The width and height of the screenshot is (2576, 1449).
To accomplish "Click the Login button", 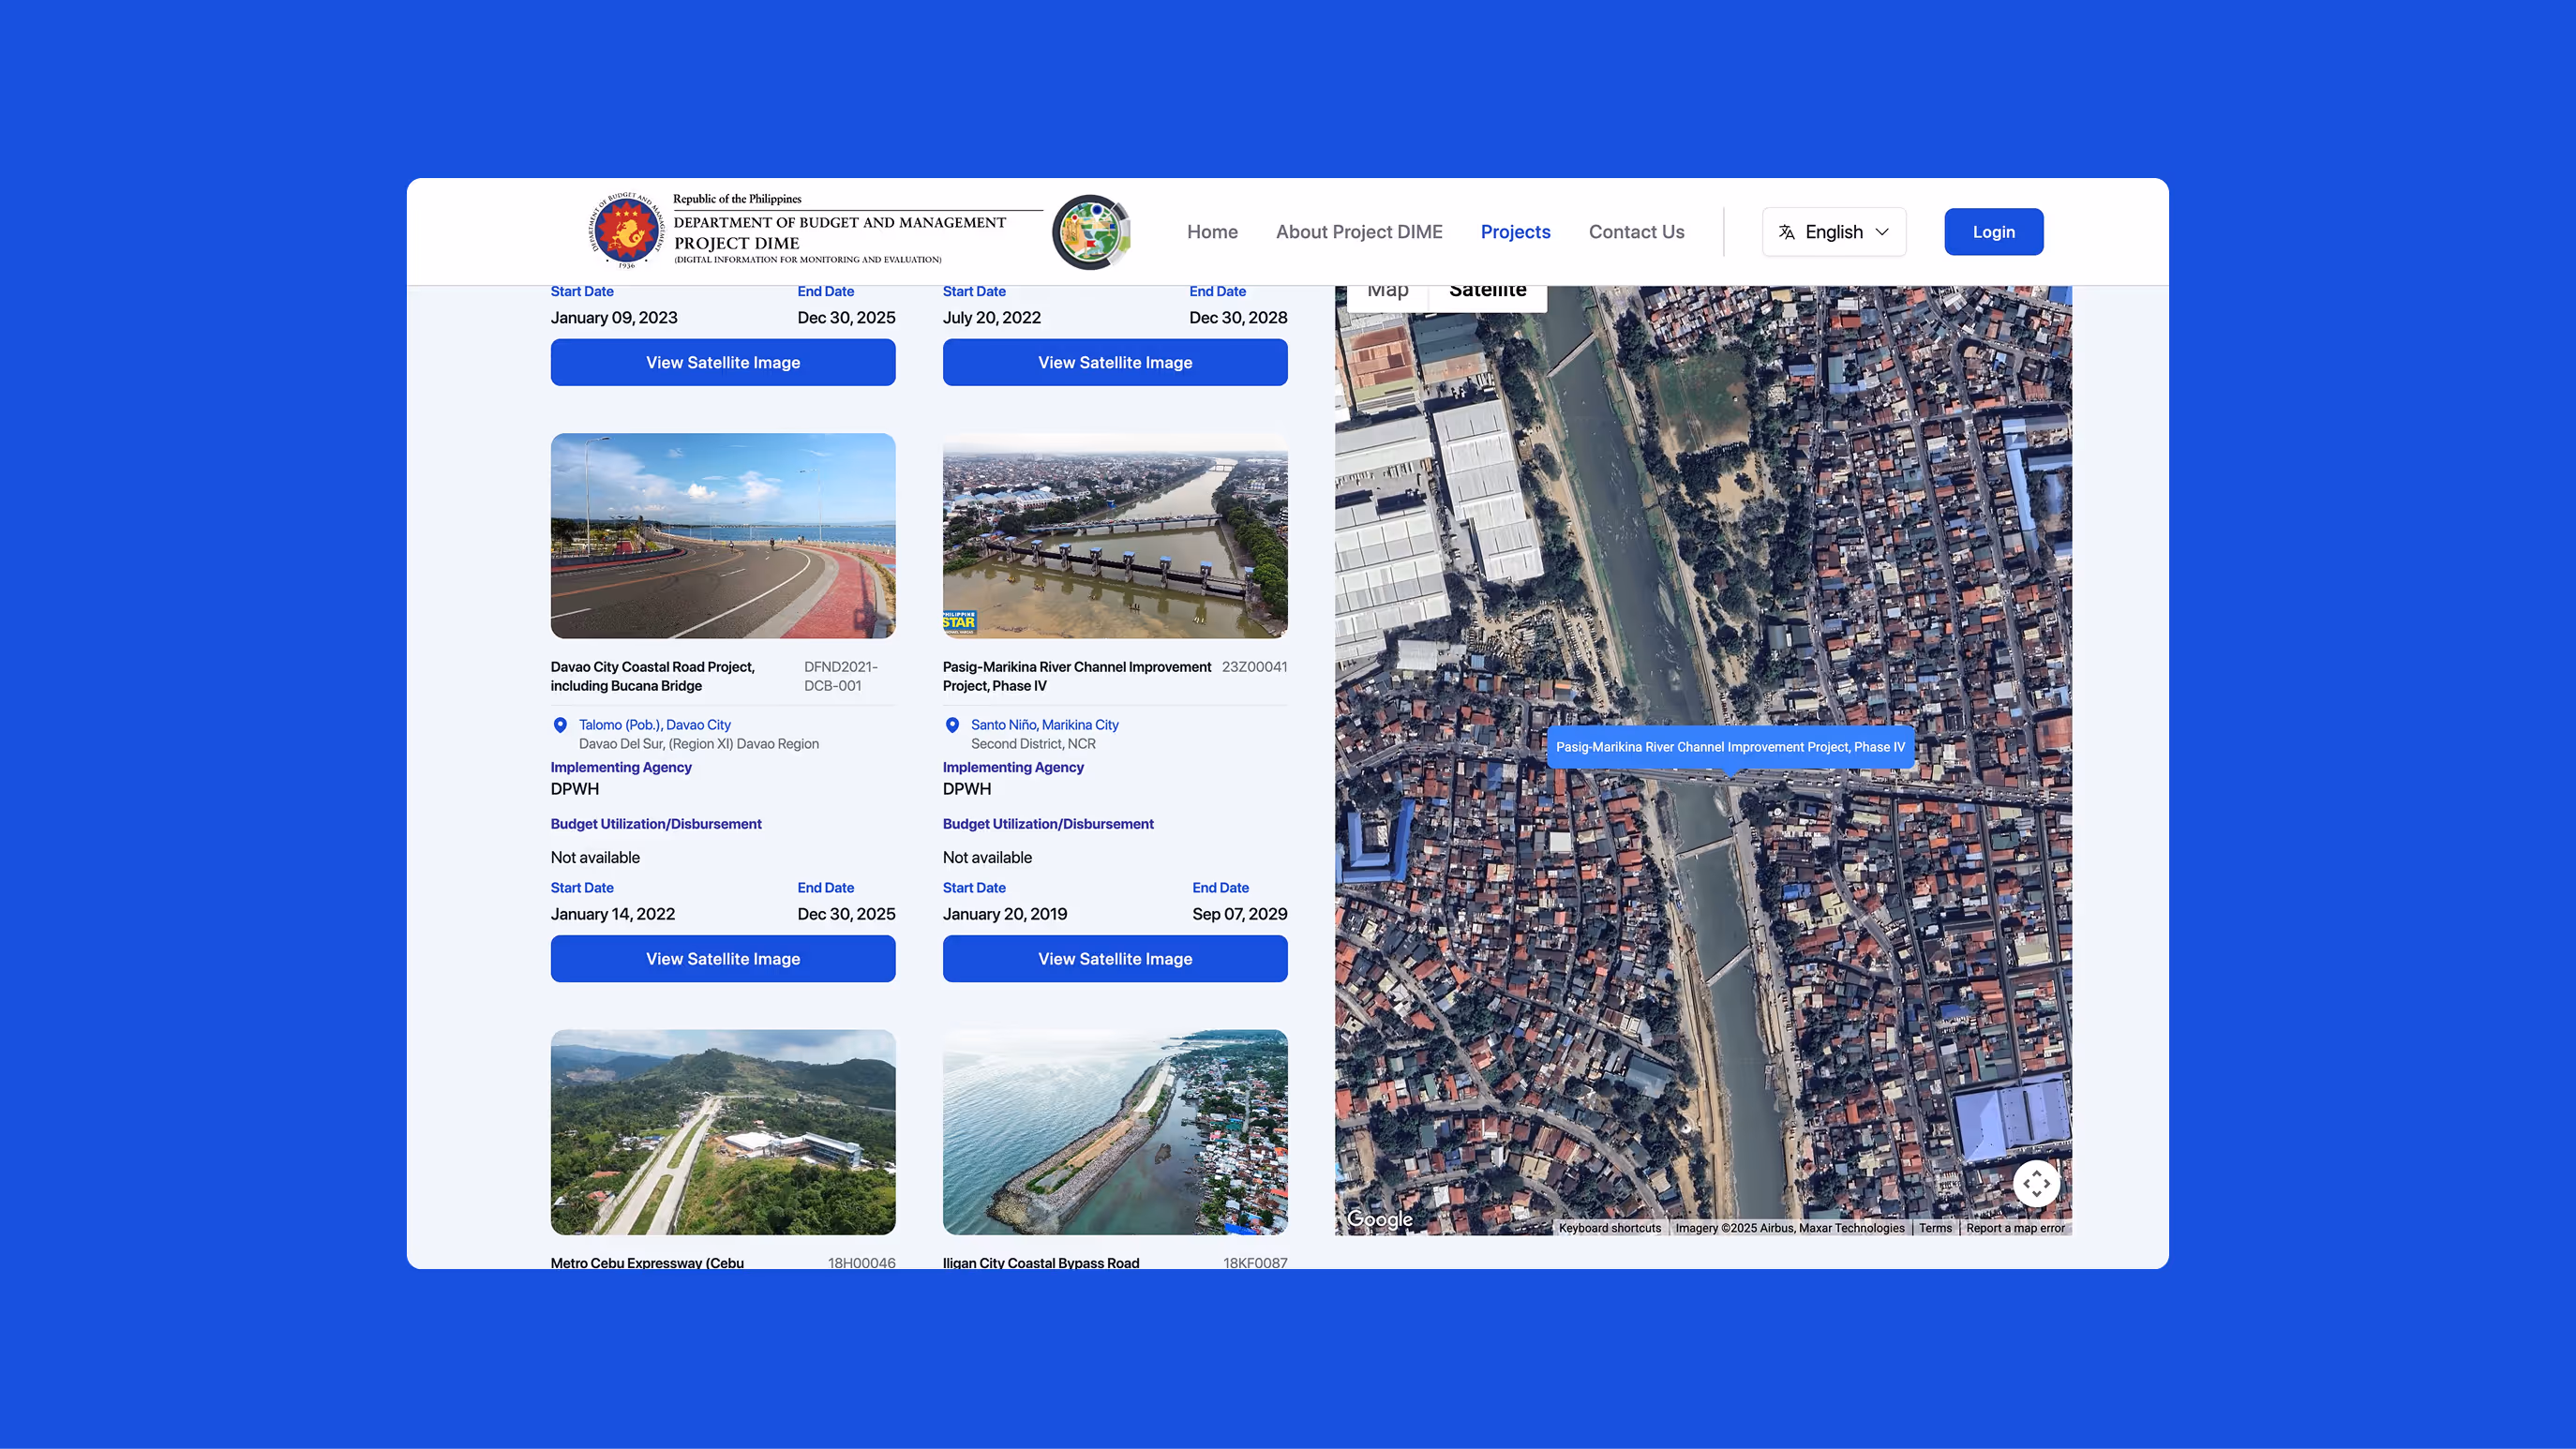I will click(x=1993, y=231).
